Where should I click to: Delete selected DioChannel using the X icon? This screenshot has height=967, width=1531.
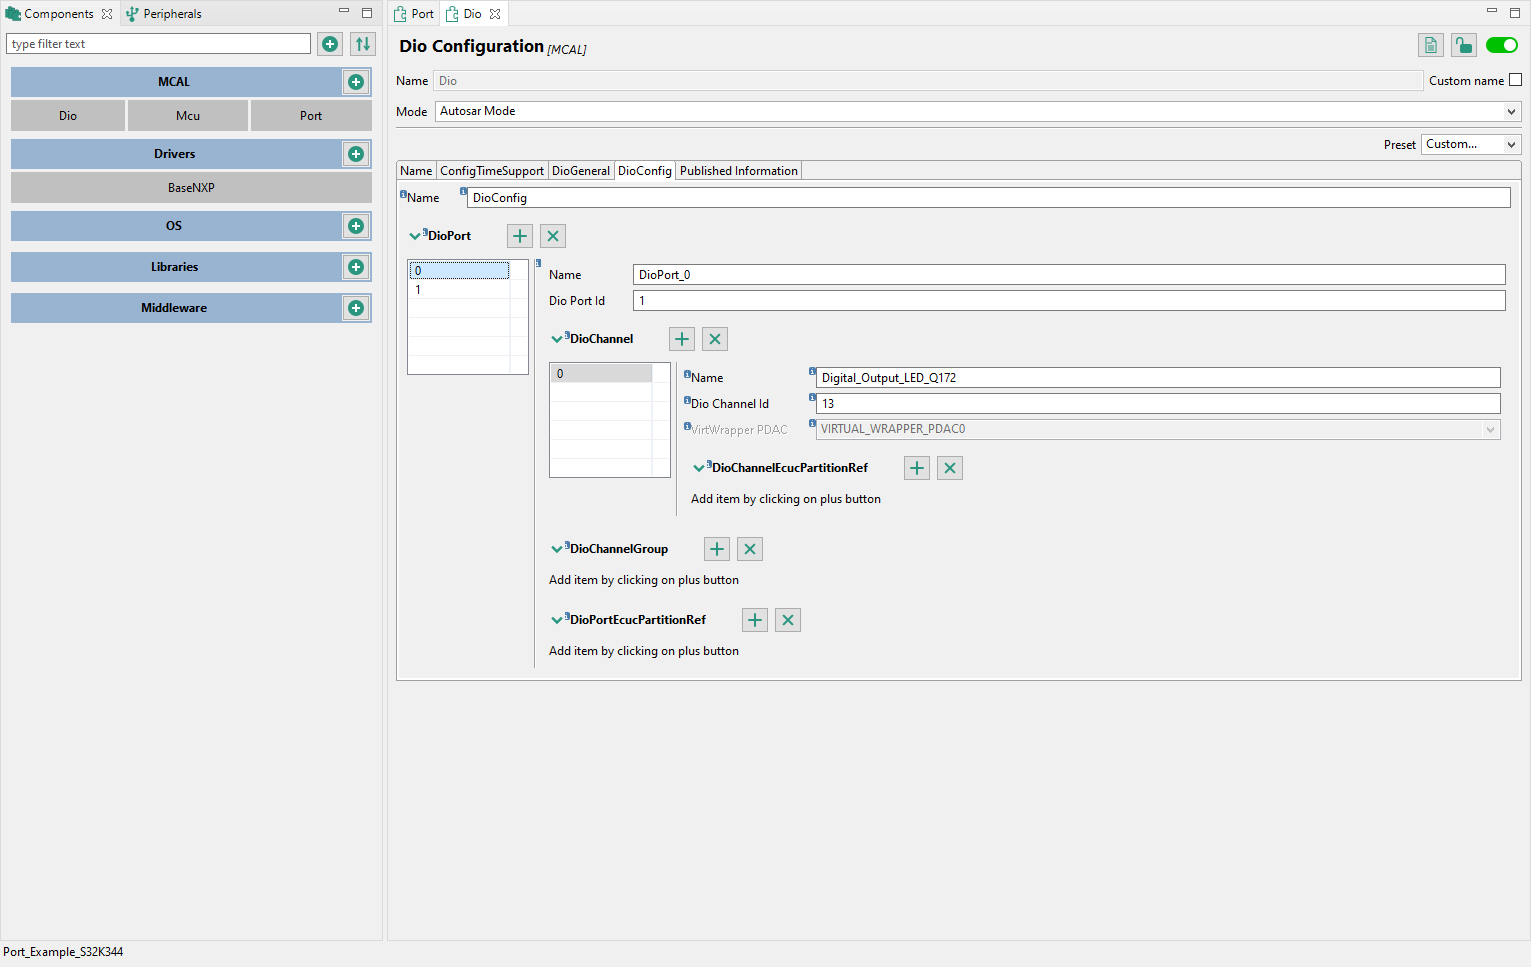point(714,338)
